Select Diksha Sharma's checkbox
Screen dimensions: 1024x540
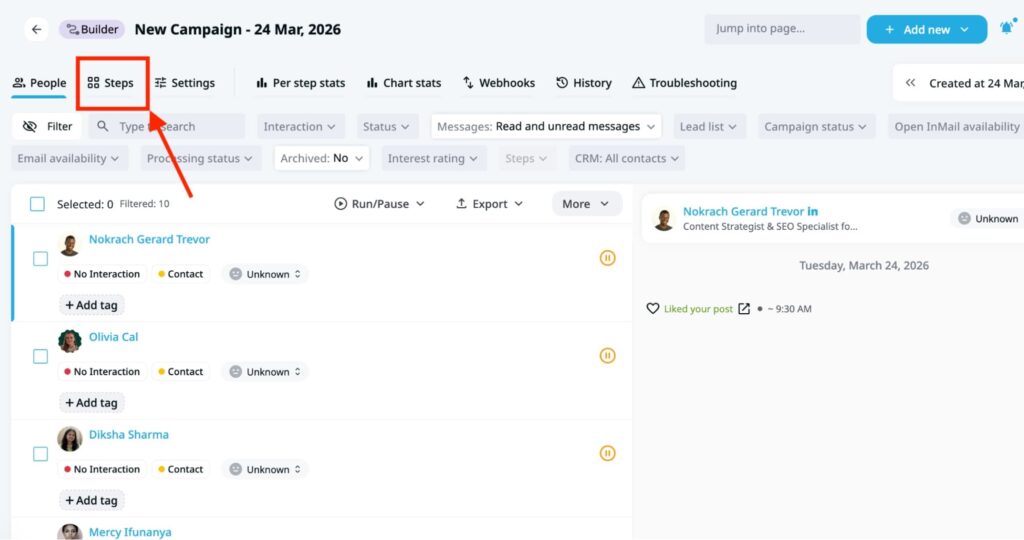[41, 454]
